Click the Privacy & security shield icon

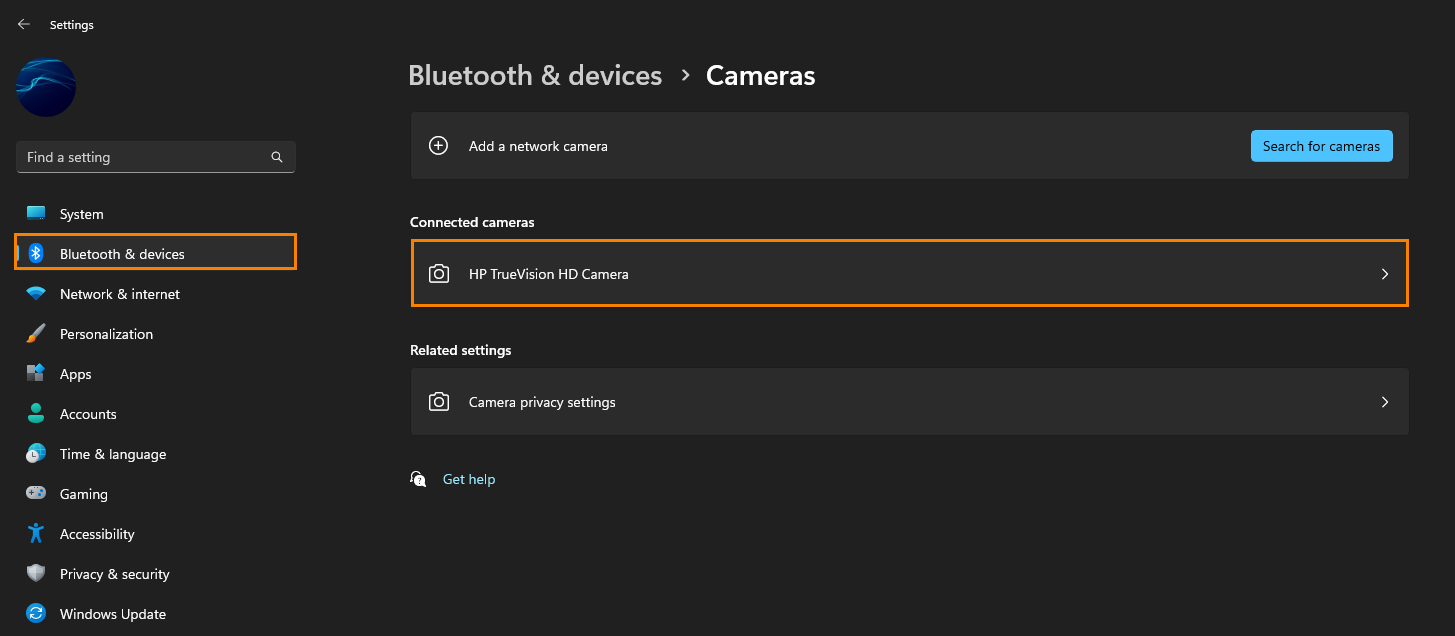click(x=36, y=574)
